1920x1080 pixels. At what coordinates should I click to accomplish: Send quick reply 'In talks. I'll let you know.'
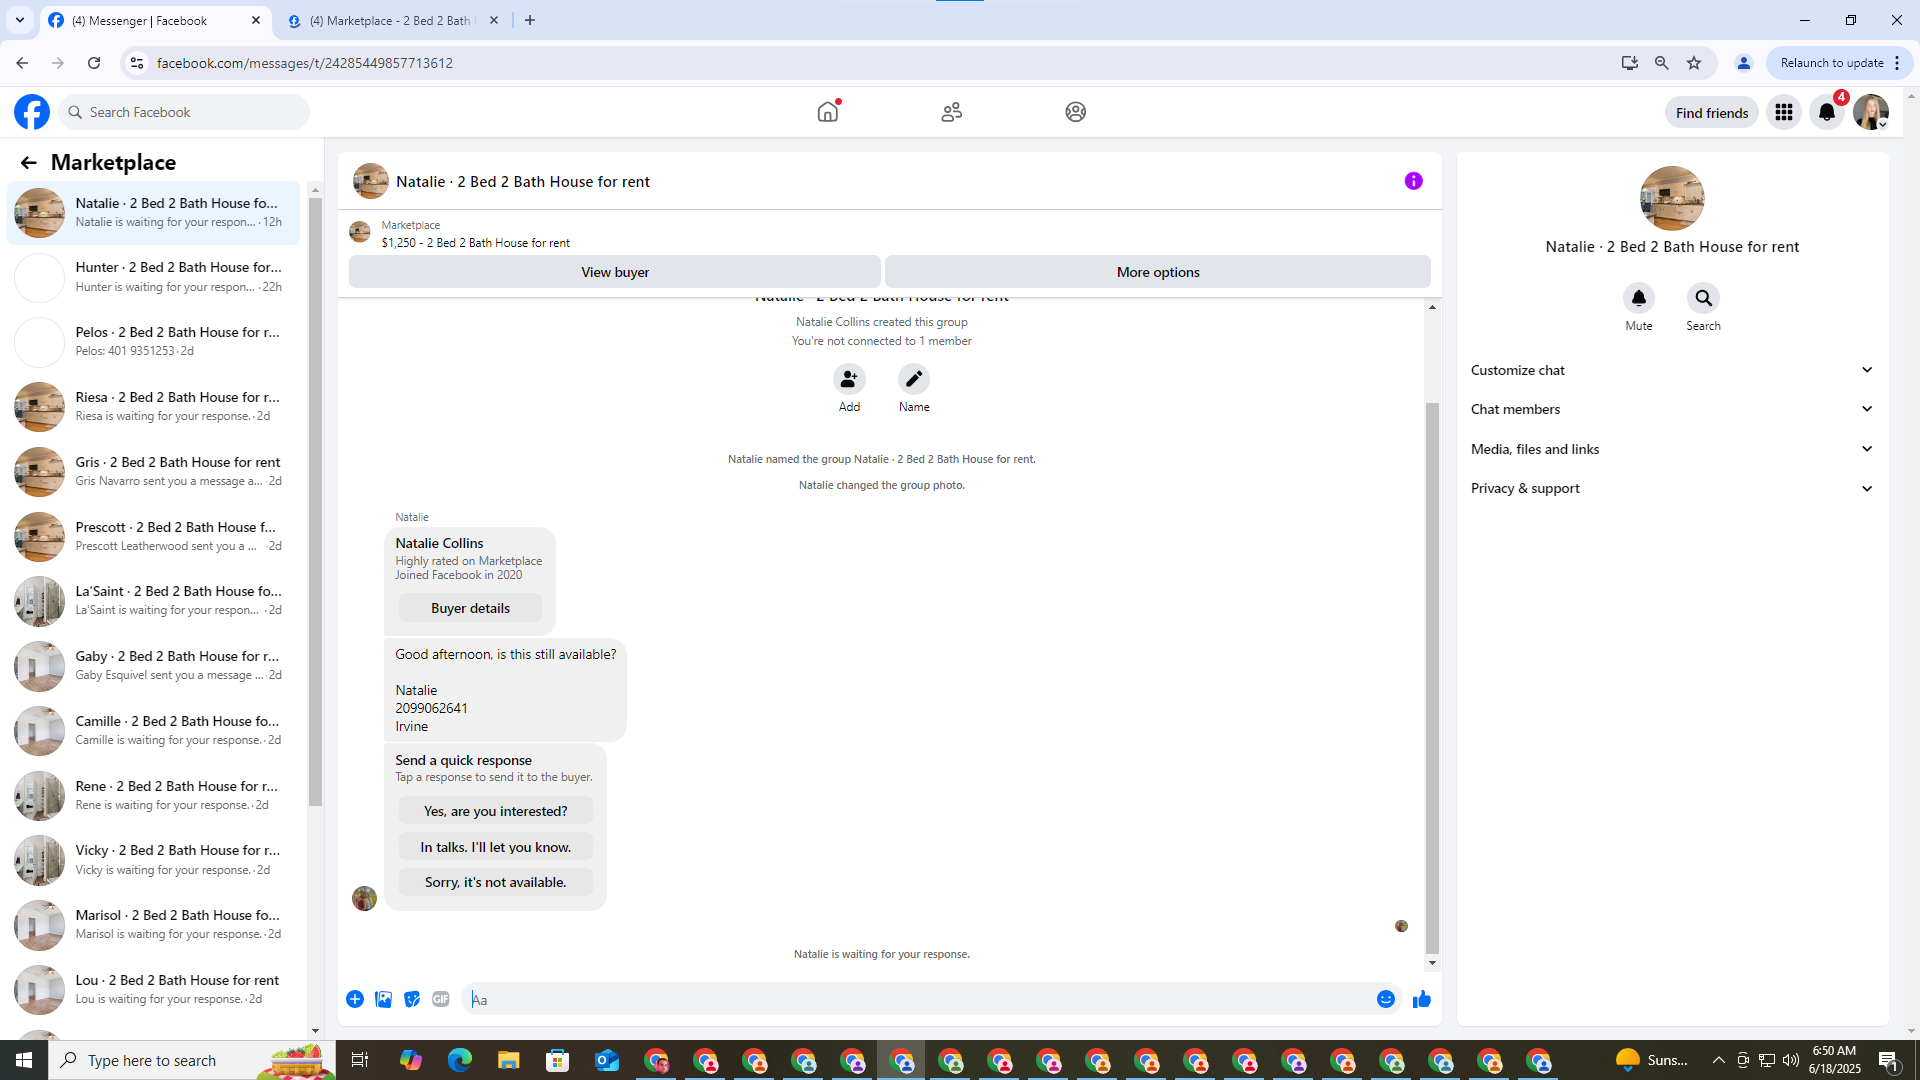495,847
